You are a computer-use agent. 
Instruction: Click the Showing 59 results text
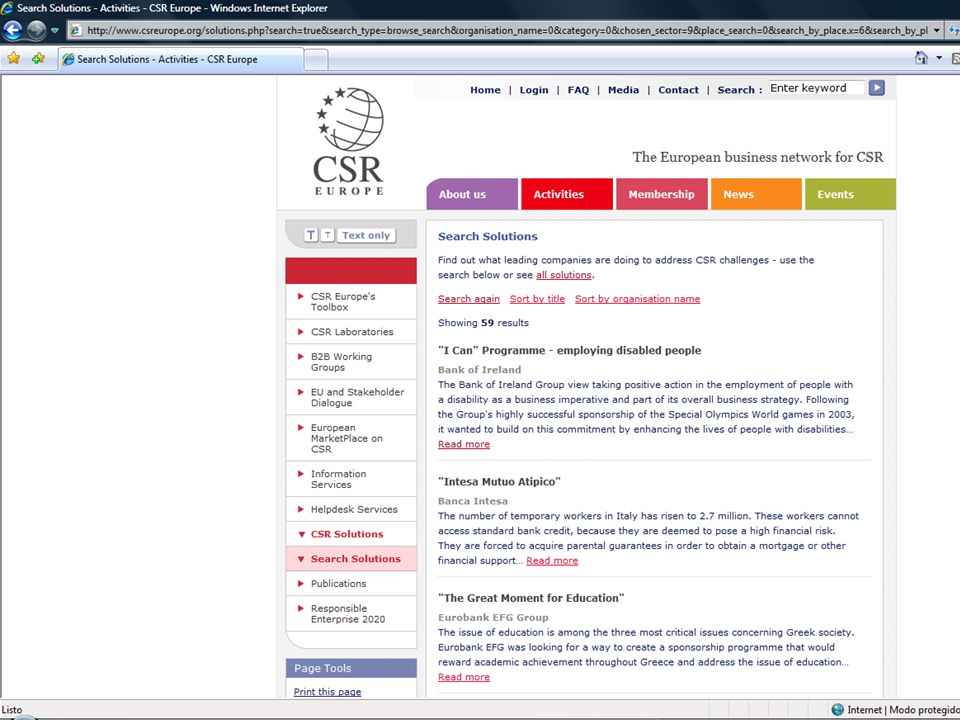[483, 323]
